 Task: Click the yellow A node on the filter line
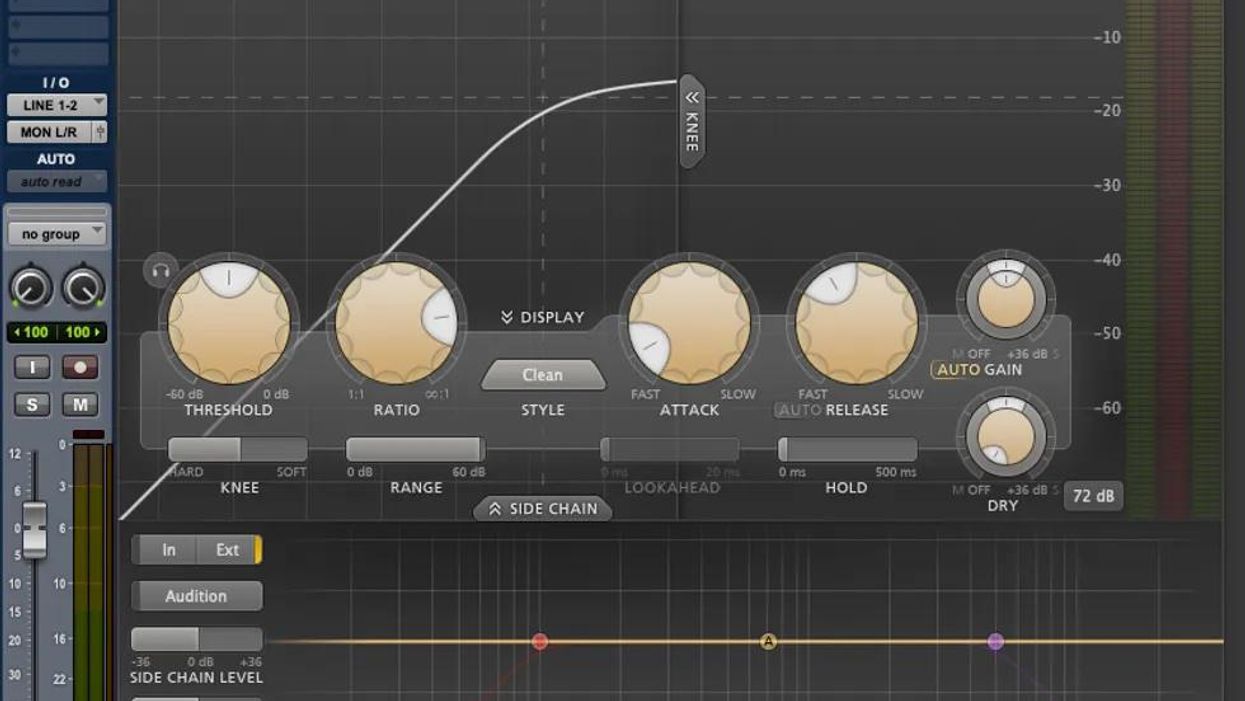(768, 641)
